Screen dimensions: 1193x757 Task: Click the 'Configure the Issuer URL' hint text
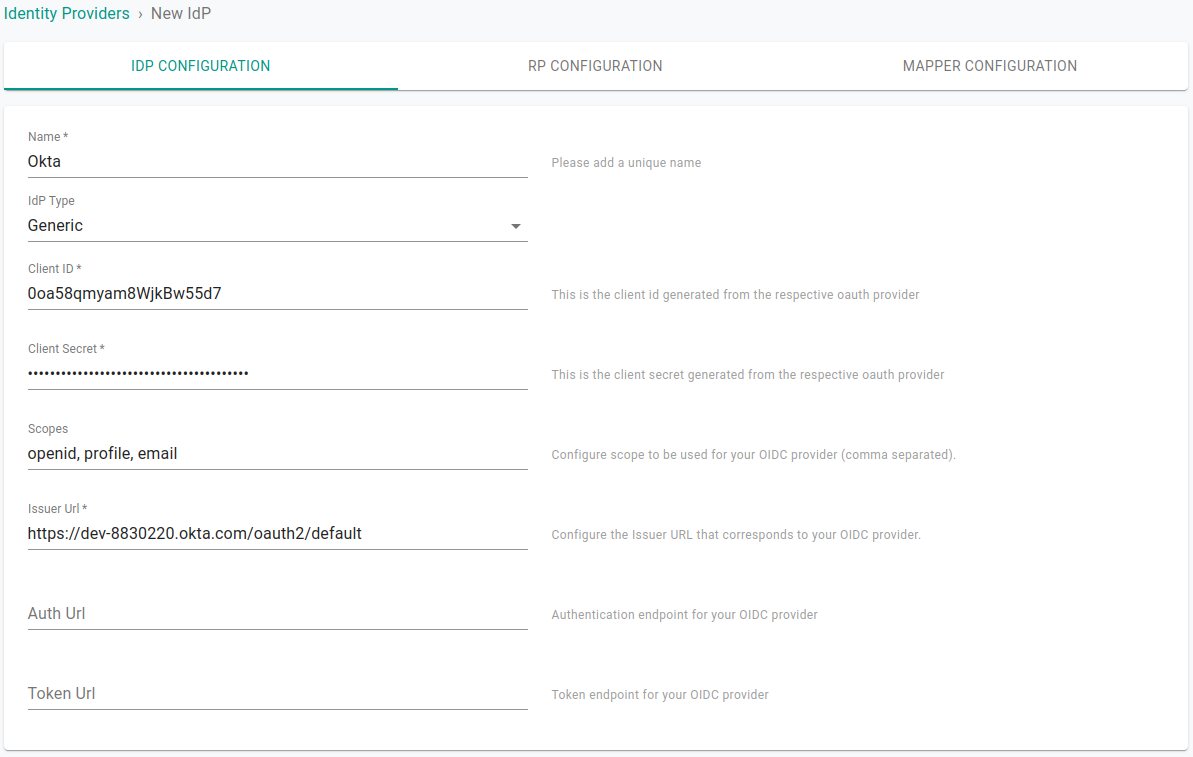click(x=736, y=535)
